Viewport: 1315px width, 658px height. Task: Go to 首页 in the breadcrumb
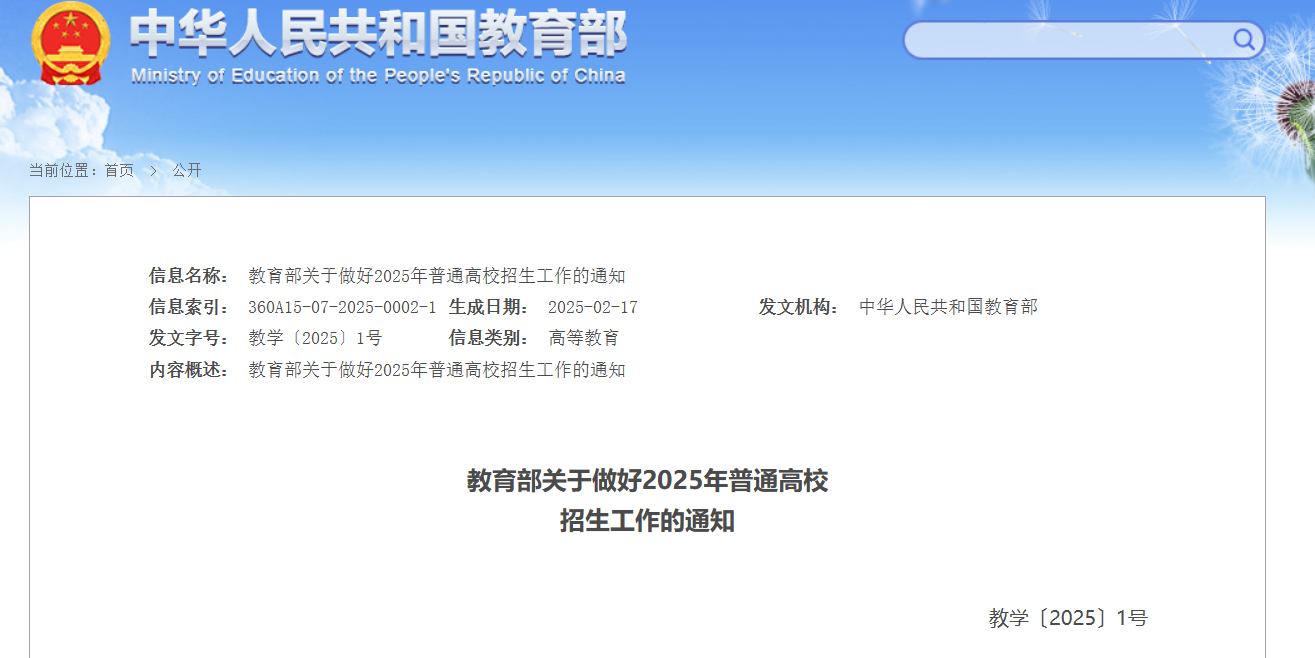pyautogui.click(x=119, y=171)
